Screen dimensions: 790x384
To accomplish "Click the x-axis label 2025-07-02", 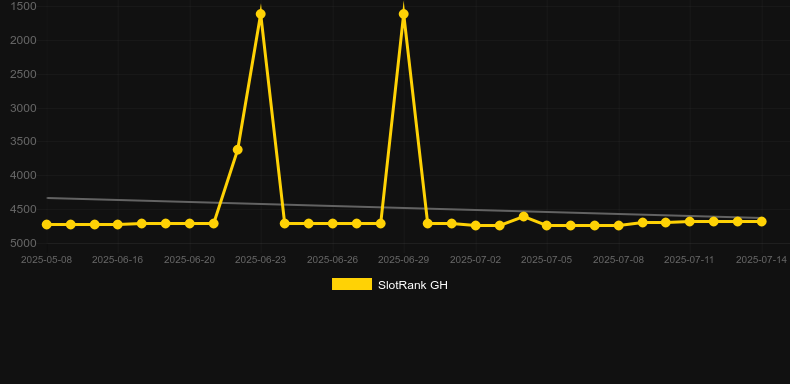I will click(475, 260).
